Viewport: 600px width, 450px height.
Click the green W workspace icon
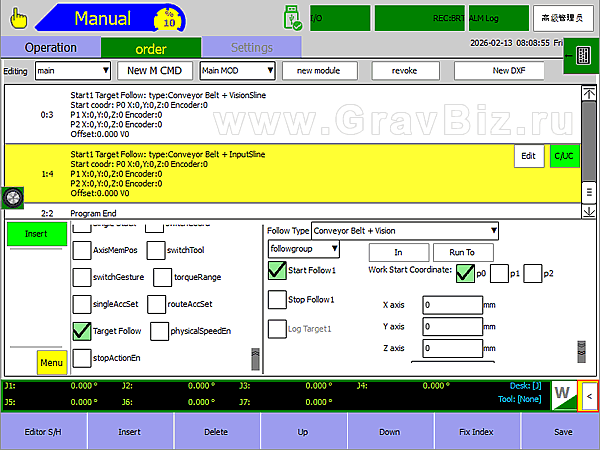(x=562, y=397)
